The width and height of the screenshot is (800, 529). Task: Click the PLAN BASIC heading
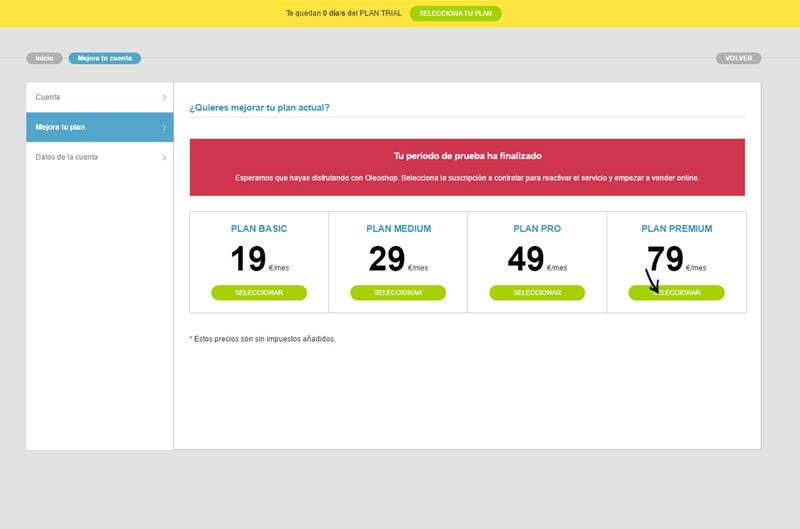coord(259,229)
